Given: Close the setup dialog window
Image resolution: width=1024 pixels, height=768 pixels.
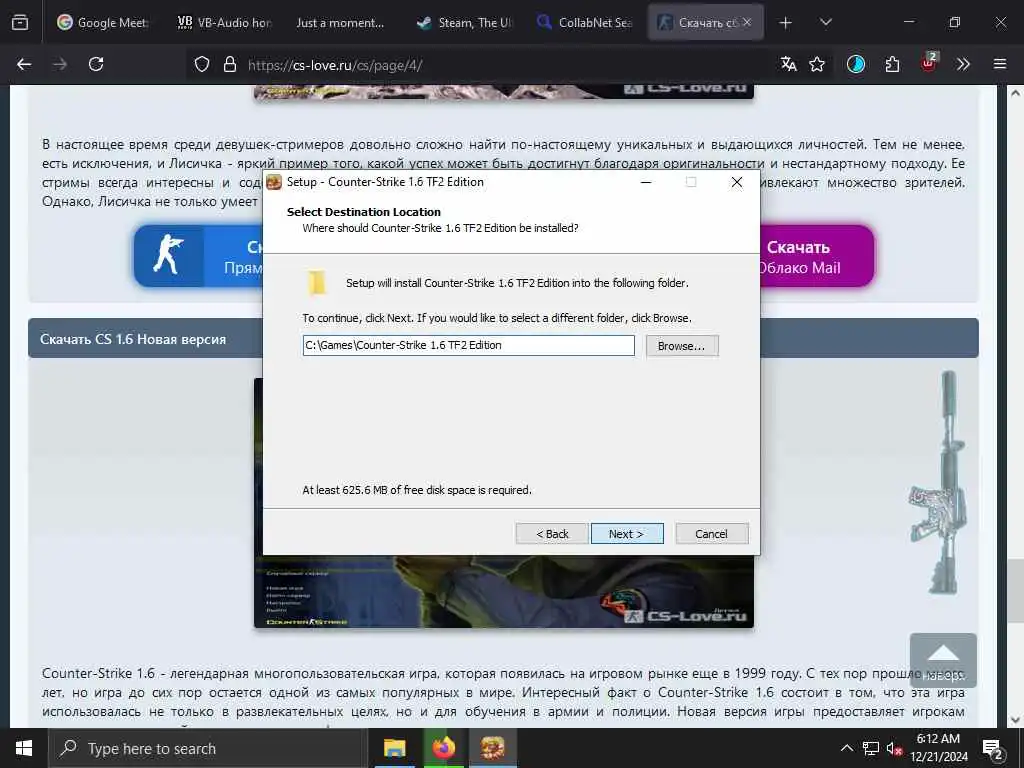Looking at the screenshot, I should pyautogui.click(x=737, y=182).
